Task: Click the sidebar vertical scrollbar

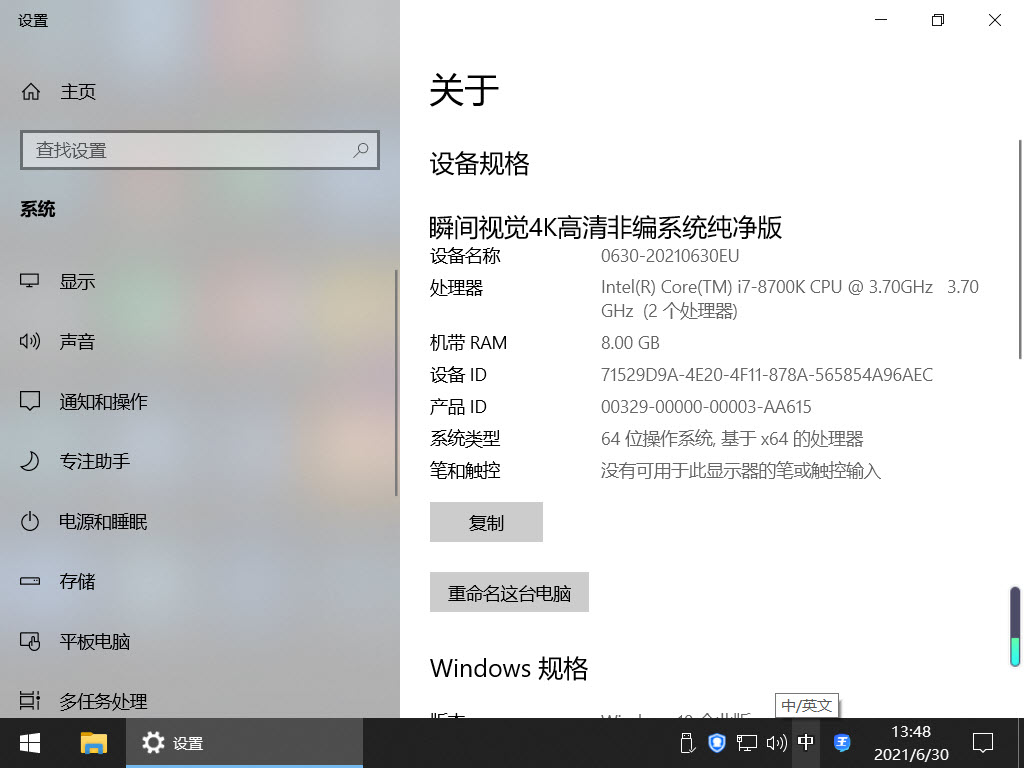Action: (x=396, y=383)
